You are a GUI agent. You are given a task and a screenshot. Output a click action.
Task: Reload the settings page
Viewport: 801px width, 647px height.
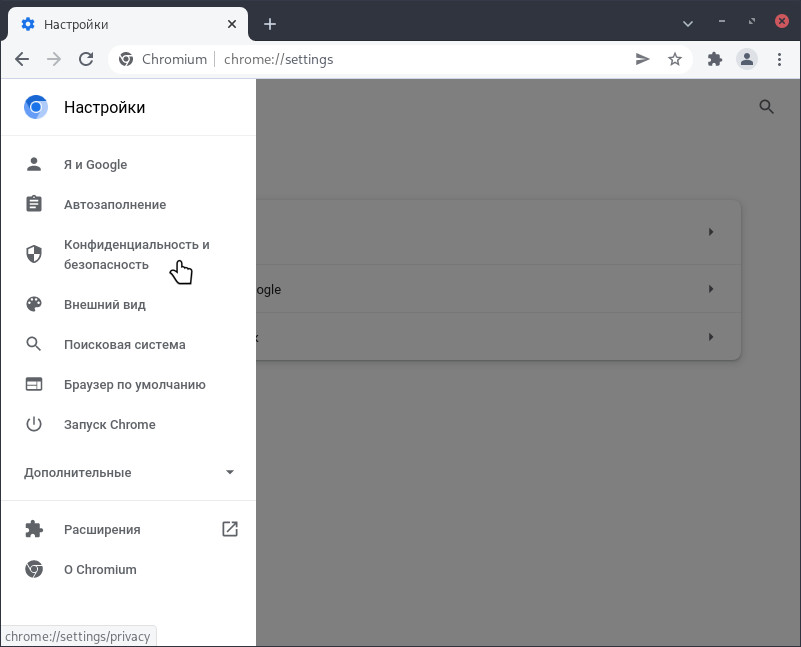coord(86,59)
